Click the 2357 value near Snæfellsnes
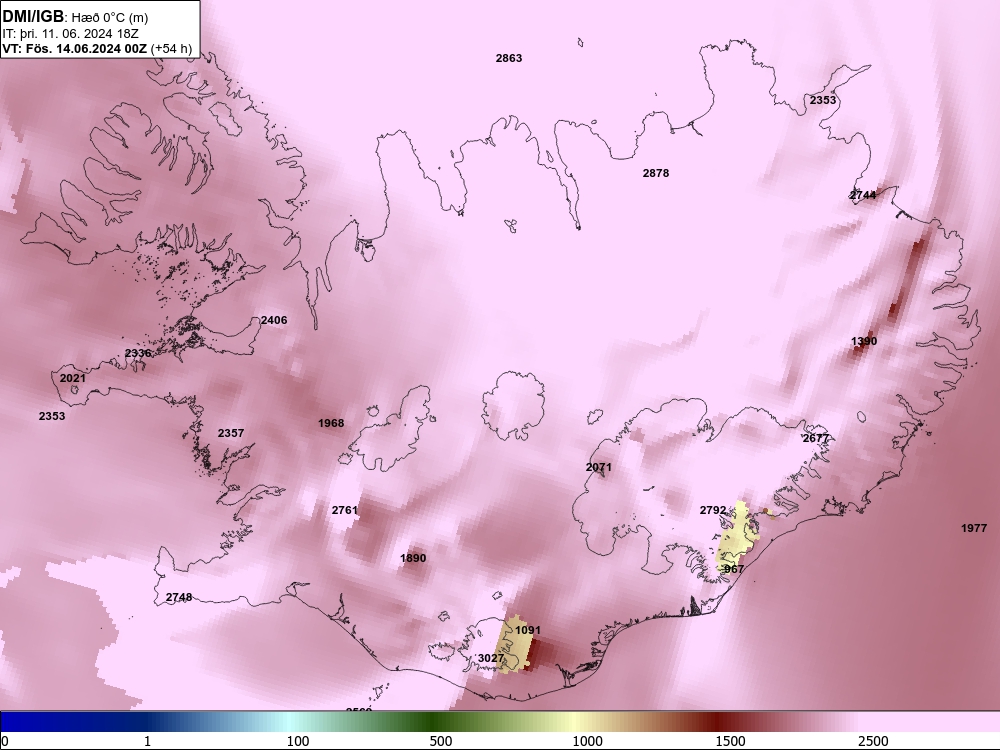This screenshot has width=1000, height=750. pyautogui.click(x=231, y=433)
